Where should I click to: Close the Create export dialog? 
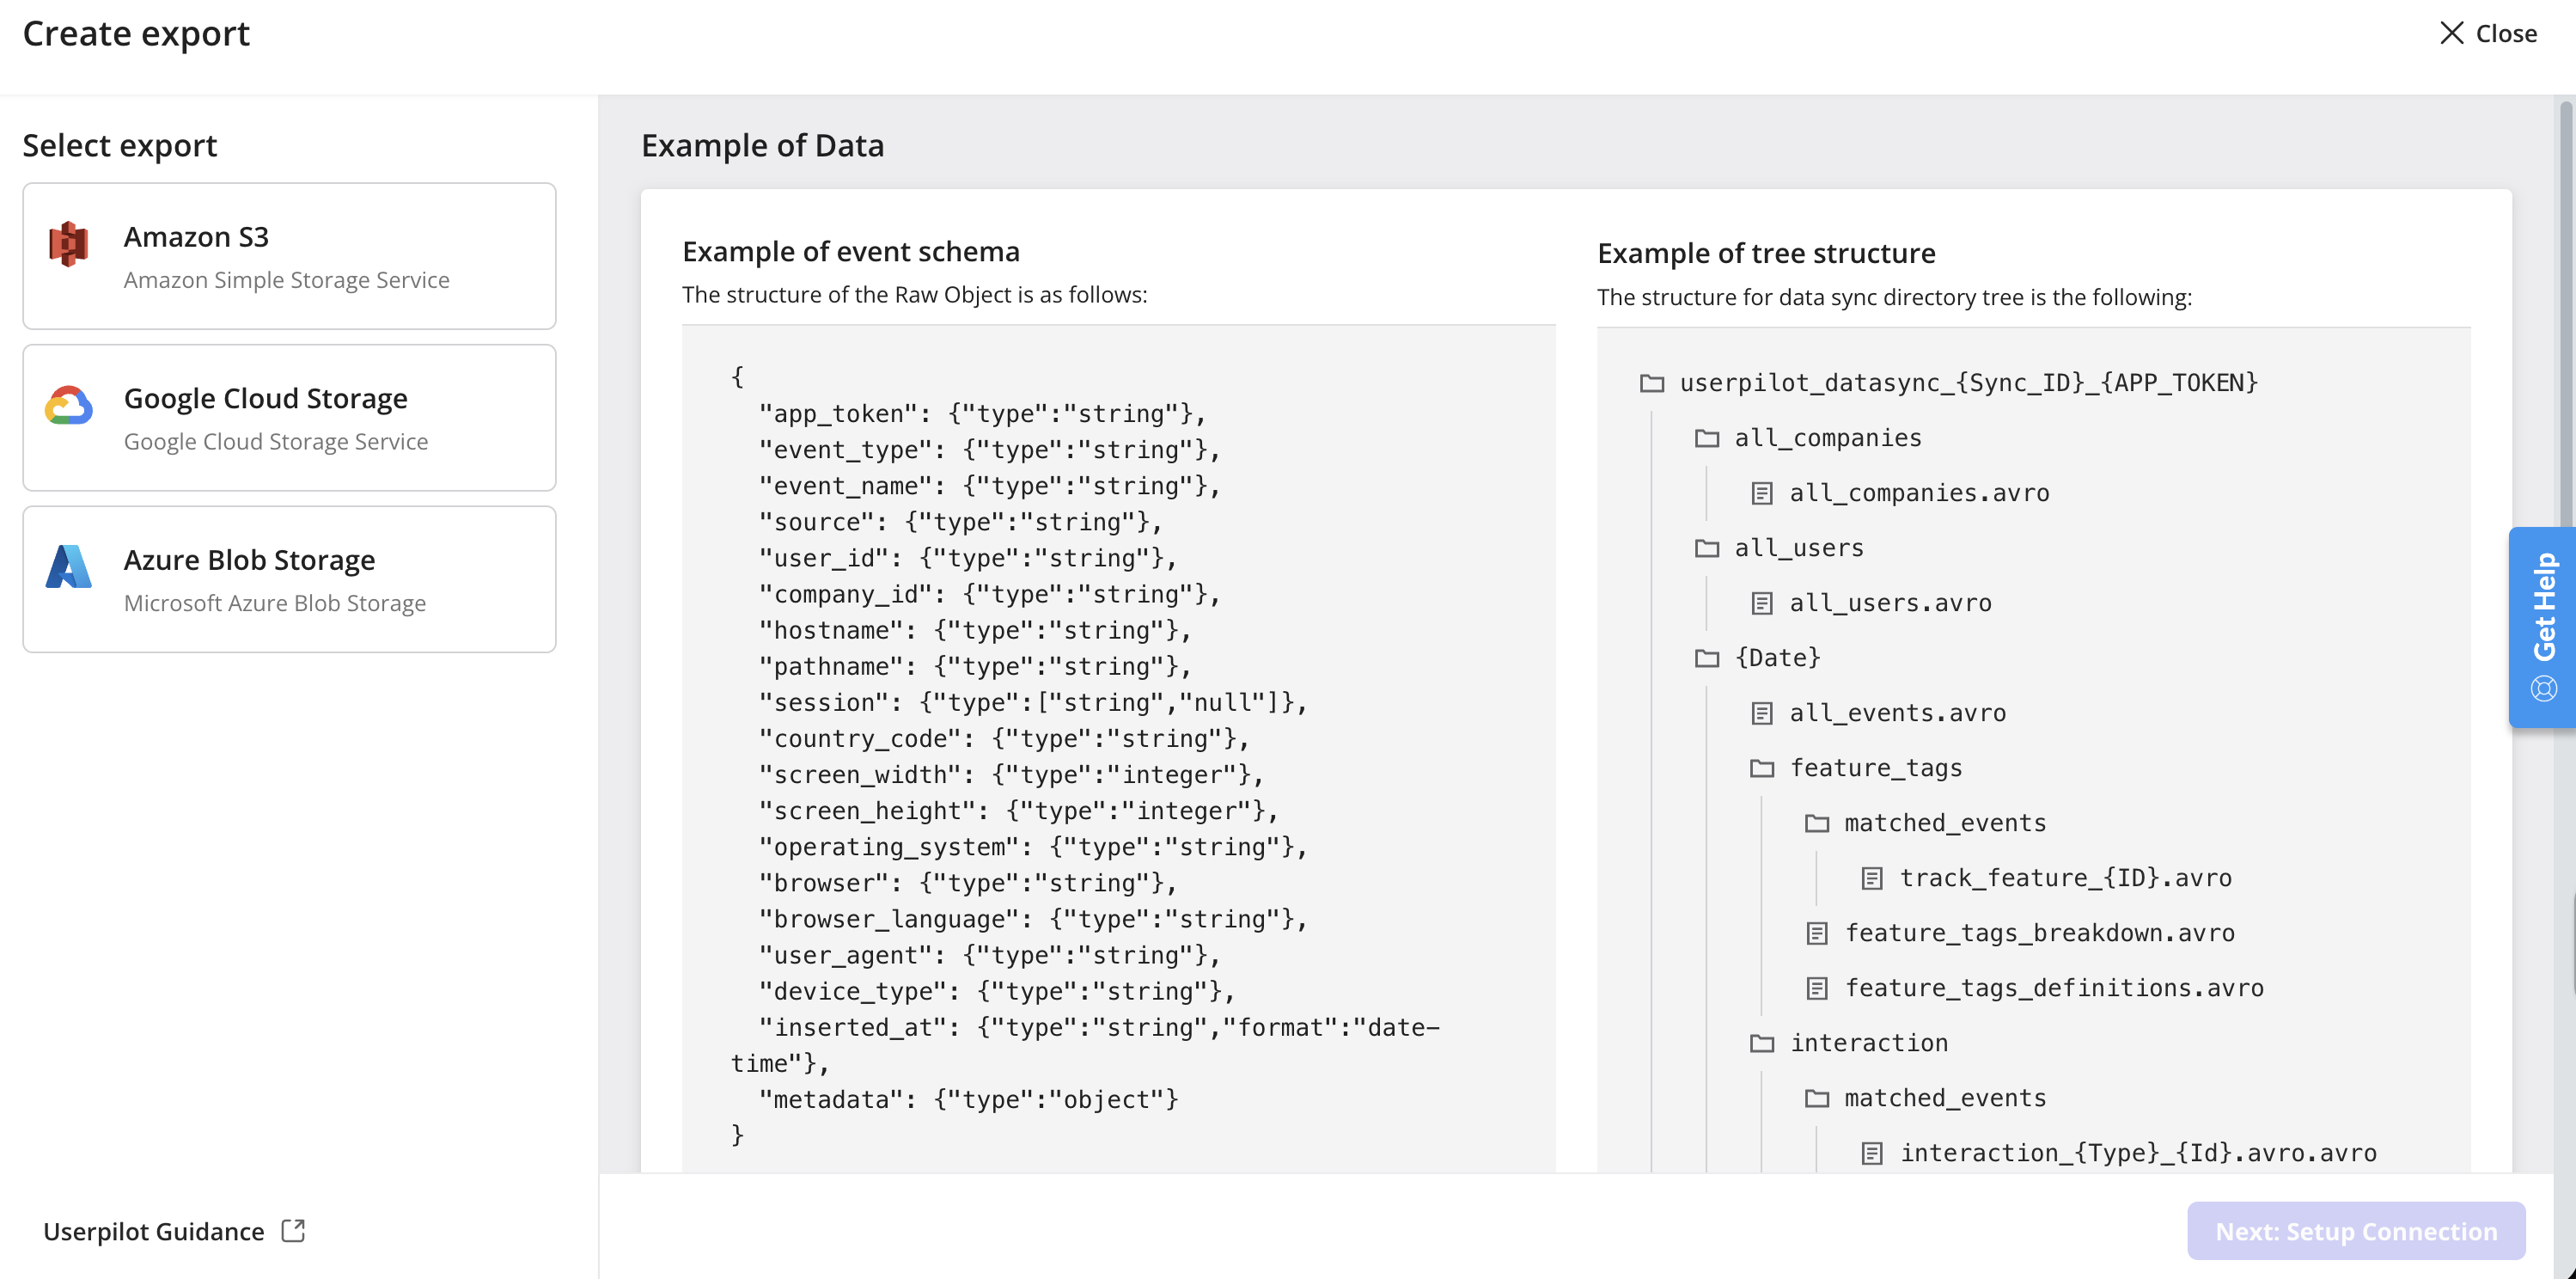[x=2488, y=33]
